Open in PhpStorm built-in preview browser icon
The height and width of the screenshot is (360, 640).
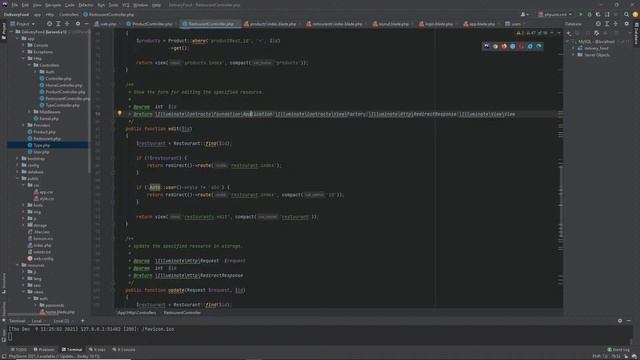point(487,46)
